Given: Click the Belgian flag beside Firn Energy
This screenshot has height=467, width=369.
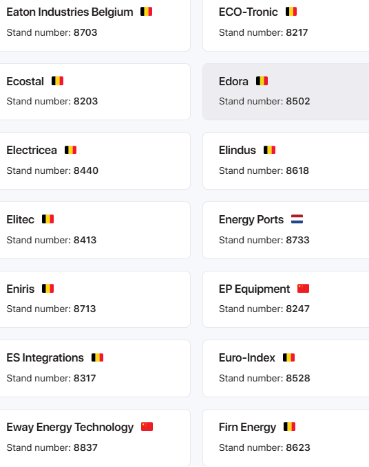Looking at the screenshot, I should click(289, 427).
